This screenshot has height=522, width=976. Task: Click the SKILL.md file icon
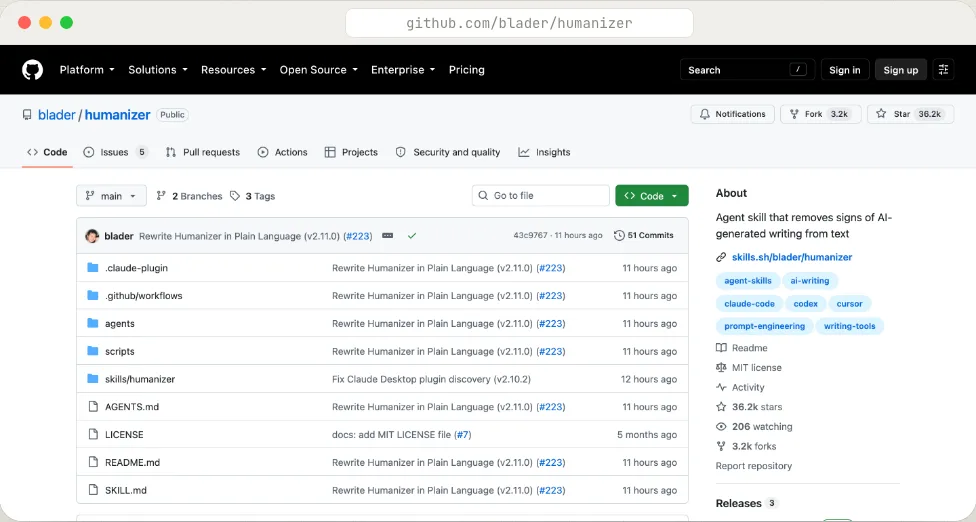[93, 490]
